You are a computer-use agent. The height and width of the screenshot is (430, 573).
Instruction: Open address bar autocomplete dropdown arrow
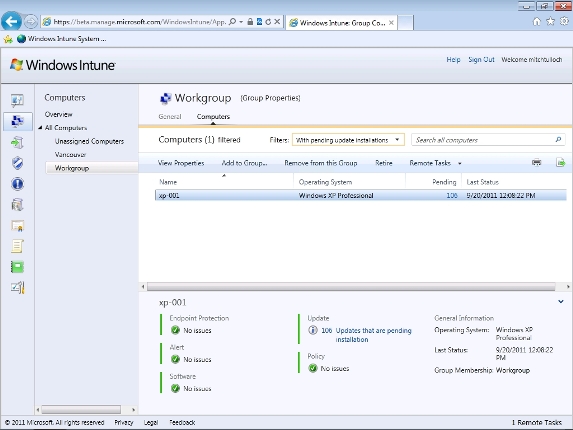(x=241, y=22)
